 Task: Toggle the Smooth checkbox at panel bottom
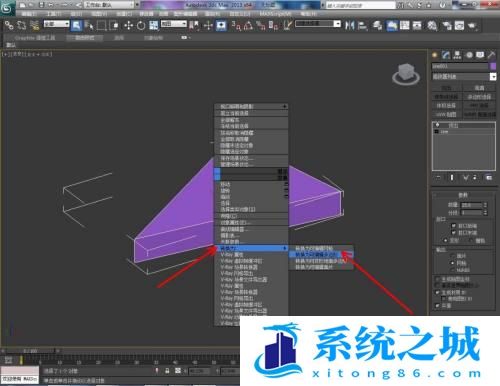[x=438, y=305]
